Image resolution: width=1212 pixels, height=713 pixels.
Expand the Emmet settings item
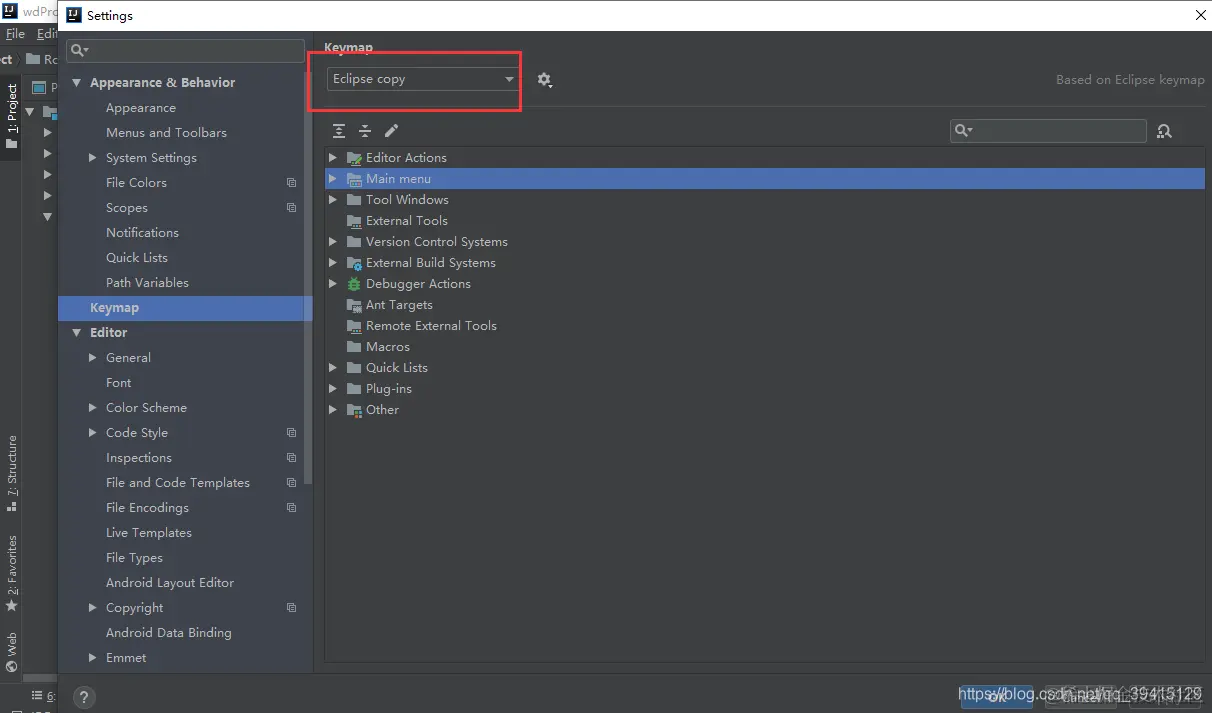tap(93, 658)
